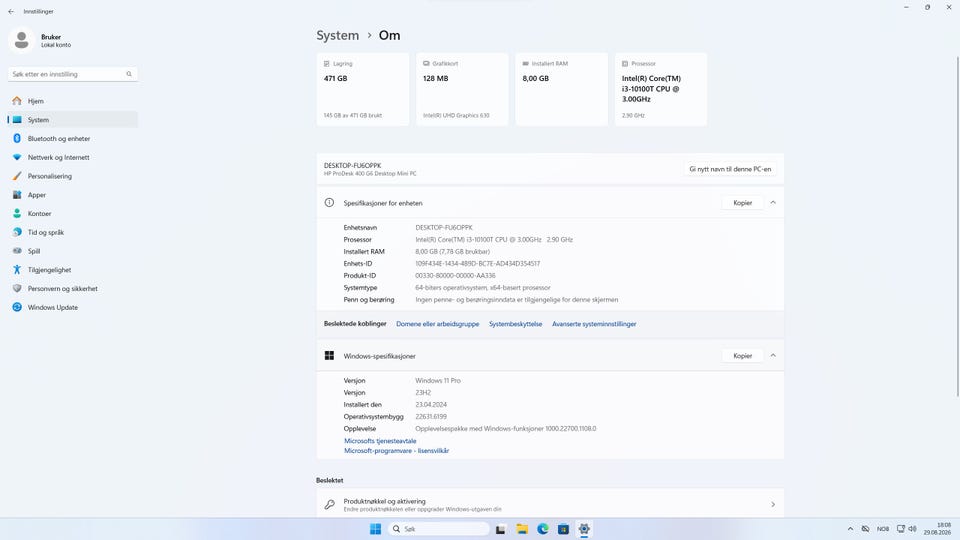Image resolution: width=960 pixels, height=540 pixels.
Task: Open Produktnøkkel og aktivering chevron
Action: point(773,504)
